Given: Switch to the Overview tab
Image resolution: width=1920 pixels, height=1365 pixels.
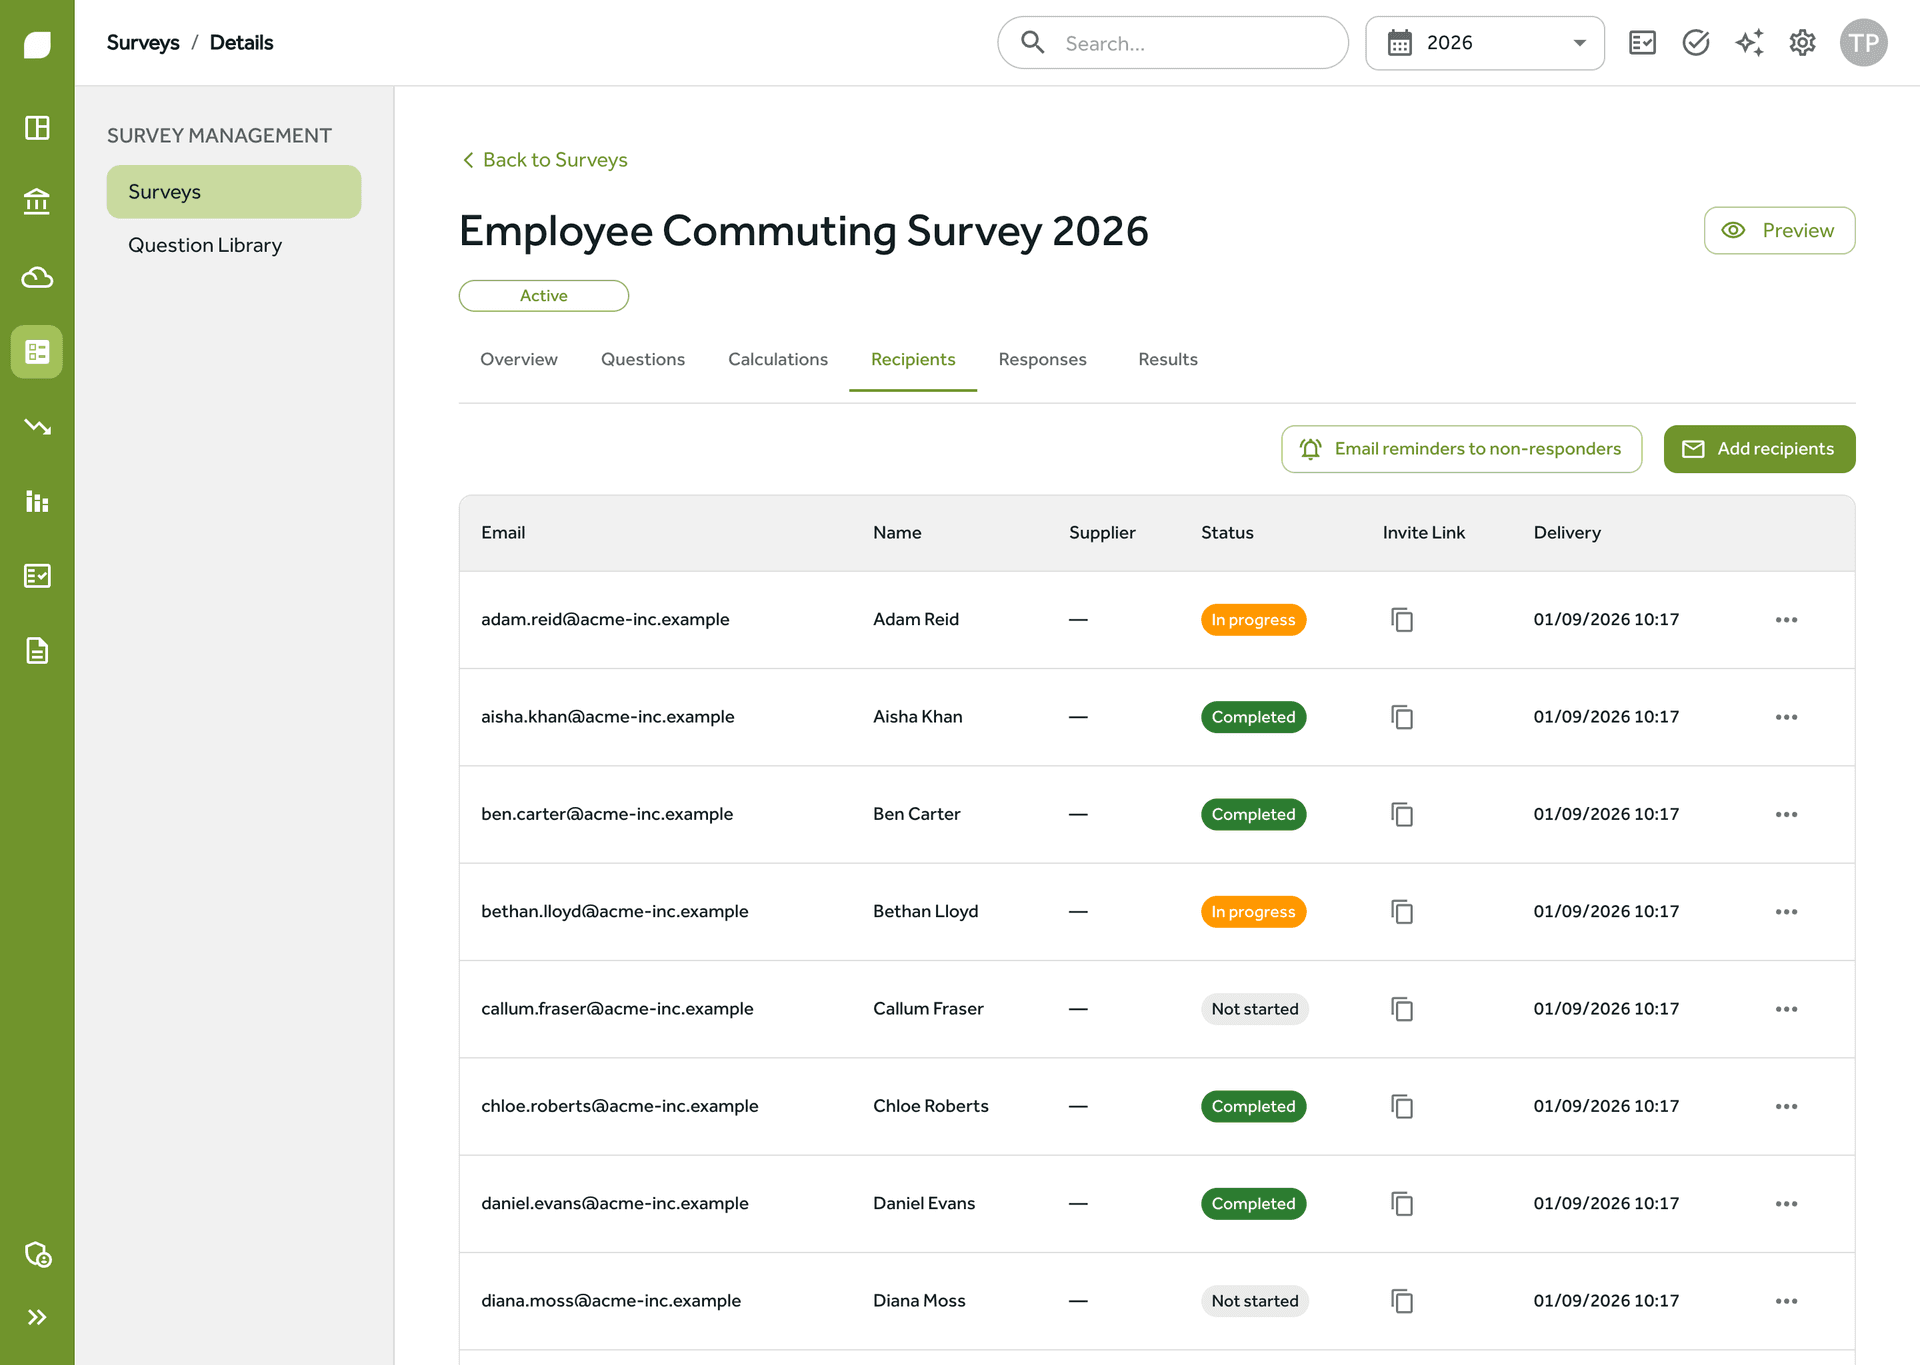Looking at the screenshot, I should [519, 359].
